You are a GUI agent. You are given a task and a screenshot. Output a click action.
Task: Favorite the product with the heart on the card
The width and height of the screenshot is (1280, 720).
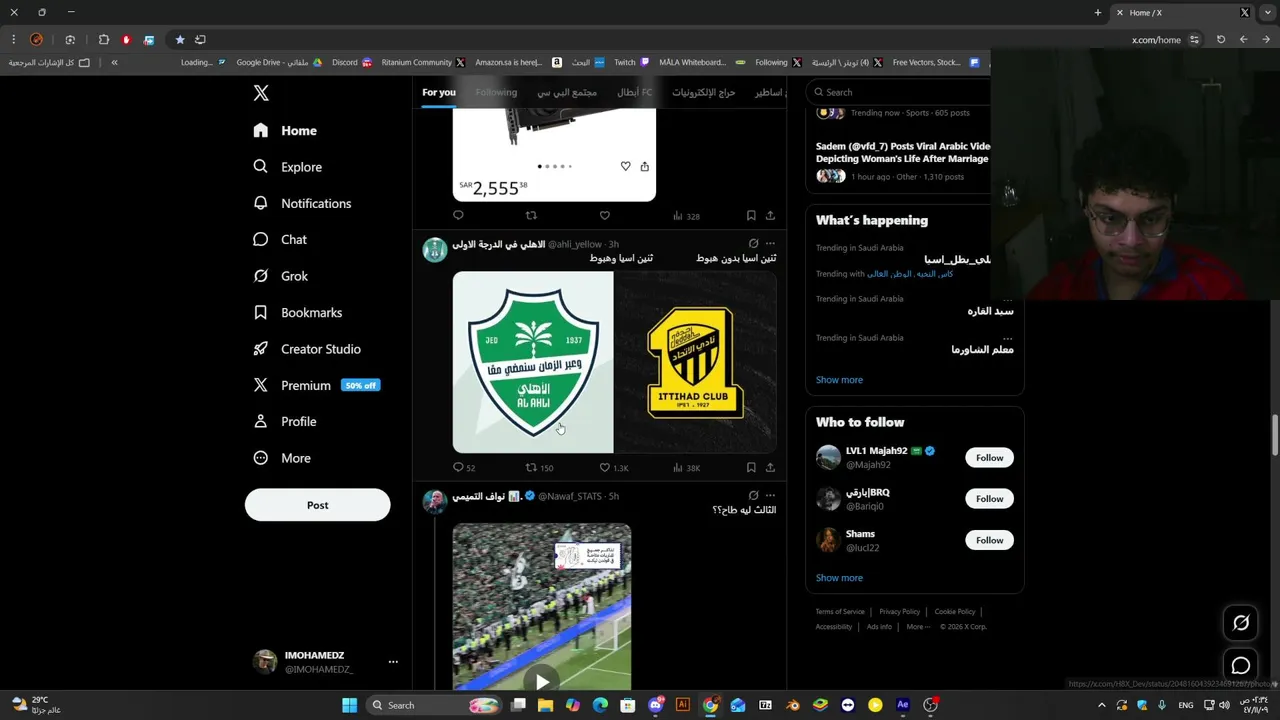point(625,166)
